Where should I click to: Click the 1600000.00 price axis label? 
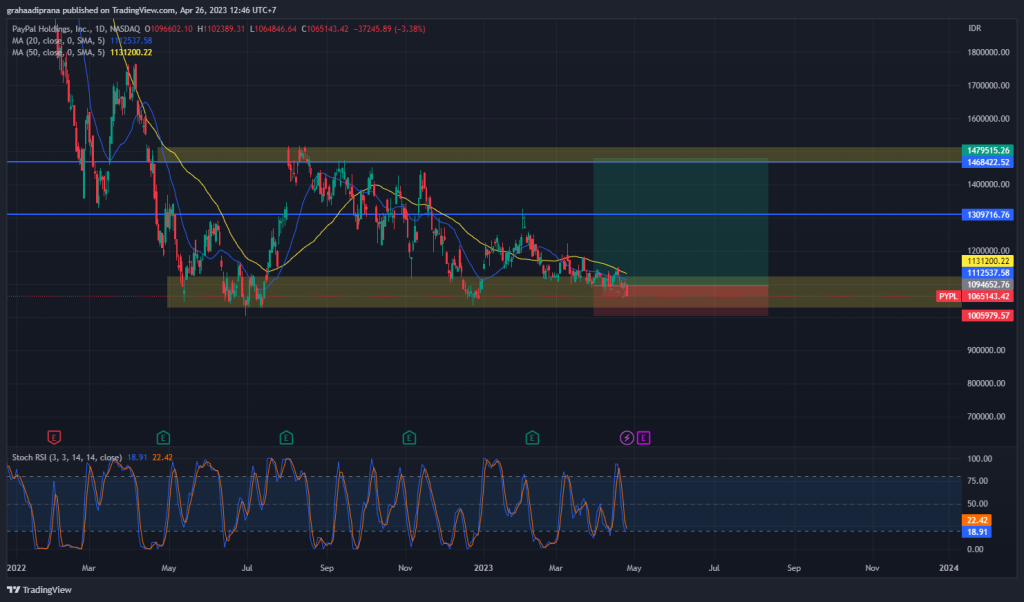tap(988, 119)
